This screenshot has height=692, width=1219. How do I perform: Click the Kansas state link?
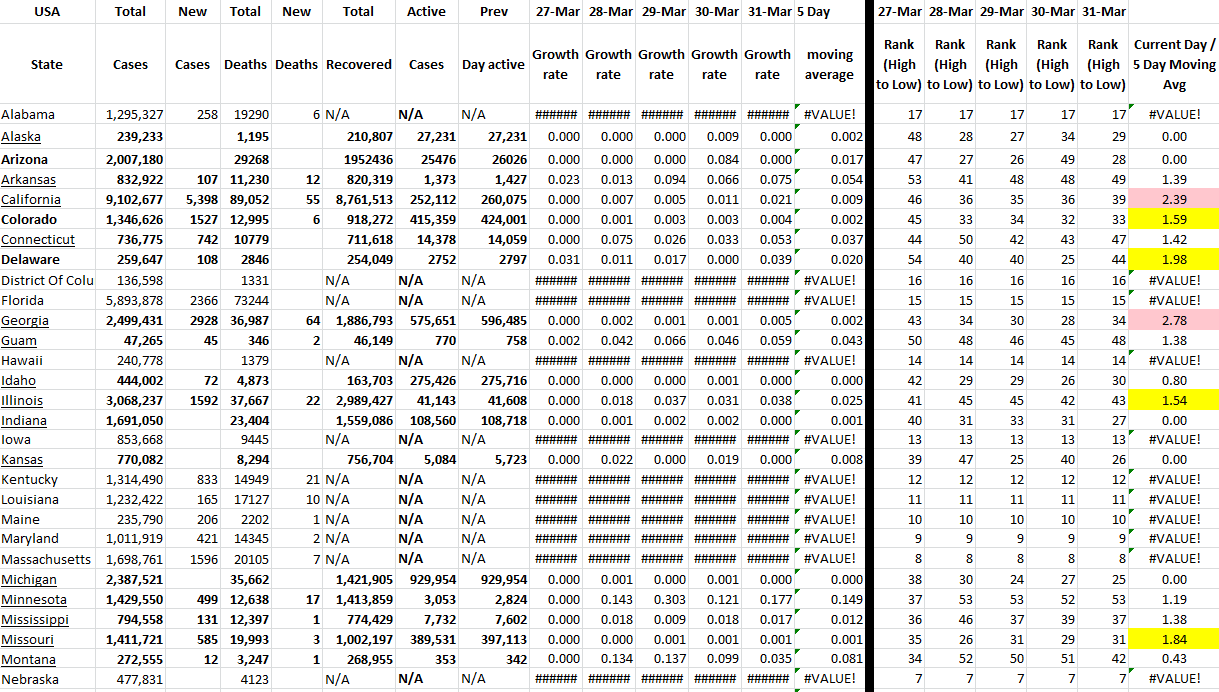pos(22,460)
